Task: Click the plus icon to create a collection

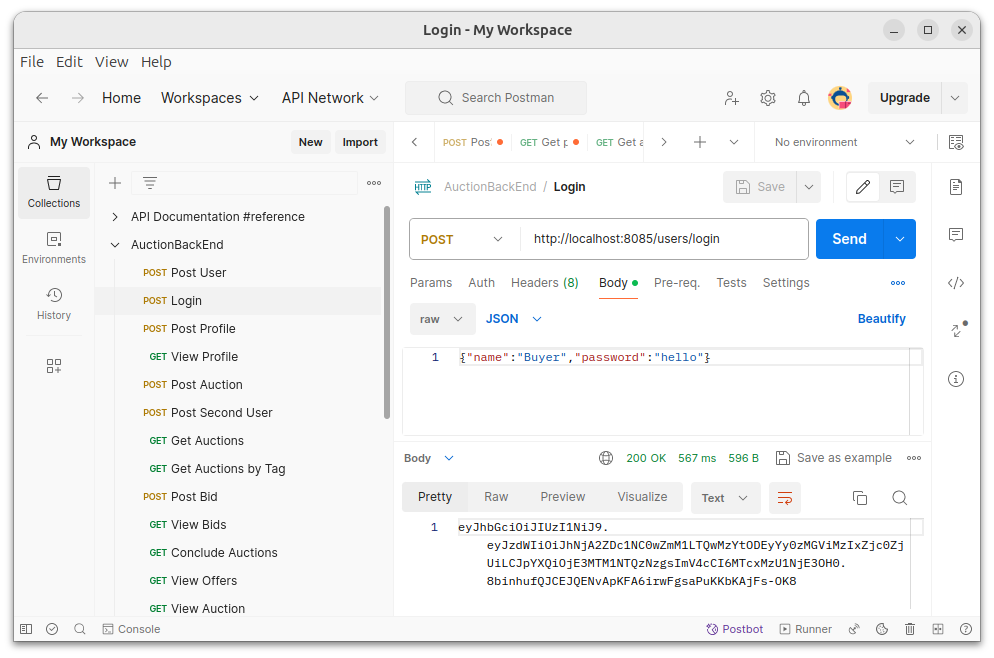Action: (115, 183)
